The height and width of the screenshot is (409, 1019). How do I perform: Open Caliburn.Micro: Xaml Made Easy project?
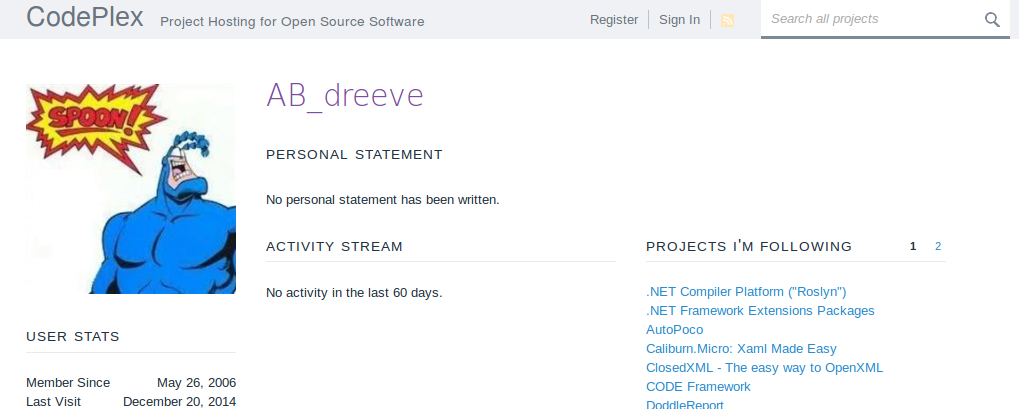point(741,349)
